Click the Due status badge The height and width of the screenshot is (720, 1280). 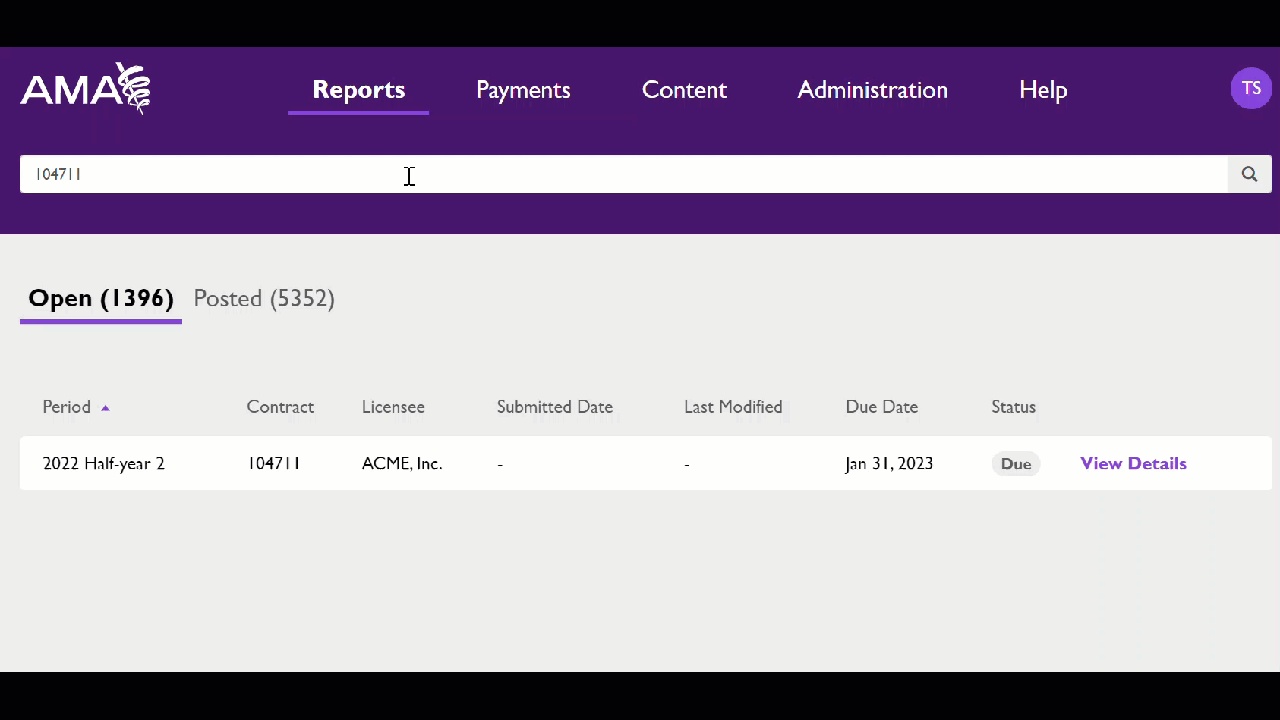tap(1015, 464)
